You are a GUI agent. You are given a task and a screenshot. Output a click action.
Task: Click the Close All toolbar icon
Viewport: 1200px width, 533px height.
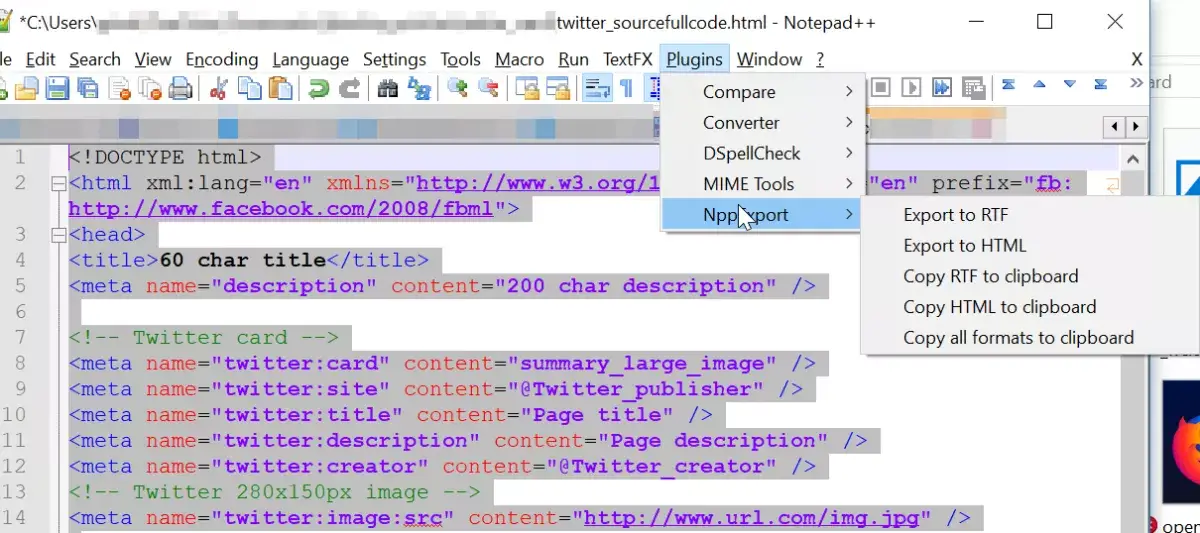(x=150, y=89)
